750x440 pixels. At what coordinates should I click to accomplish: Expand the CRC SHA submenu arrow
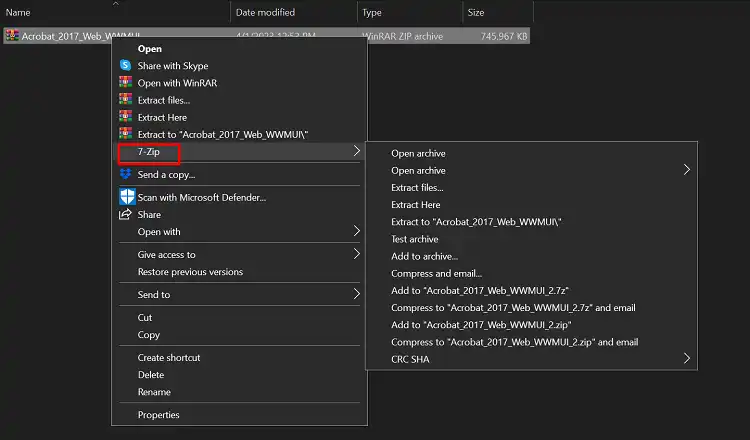(x=687, y=359)
